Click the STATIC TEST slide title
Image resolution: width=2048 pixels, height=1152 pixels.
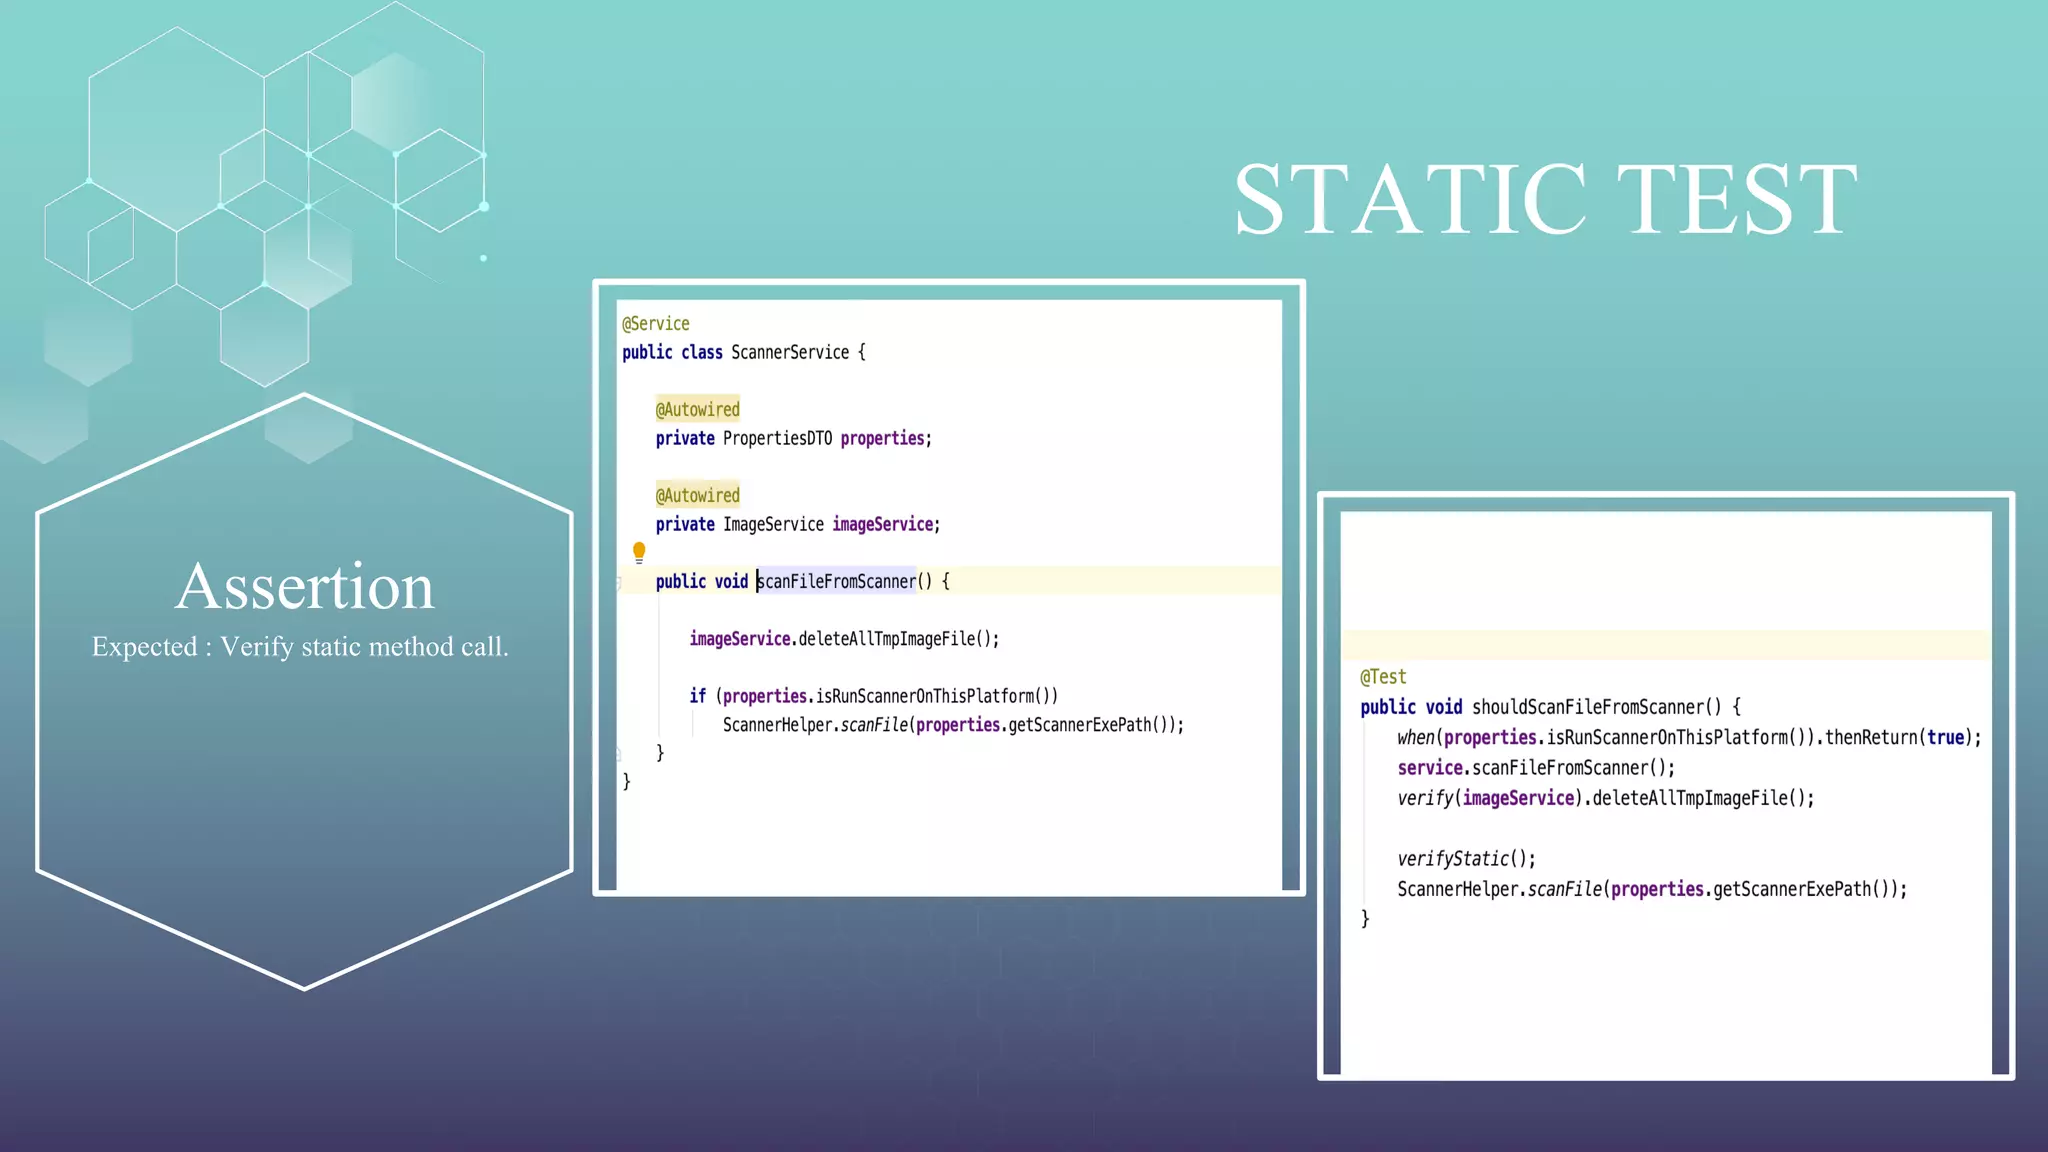(x=1546, y=200)
